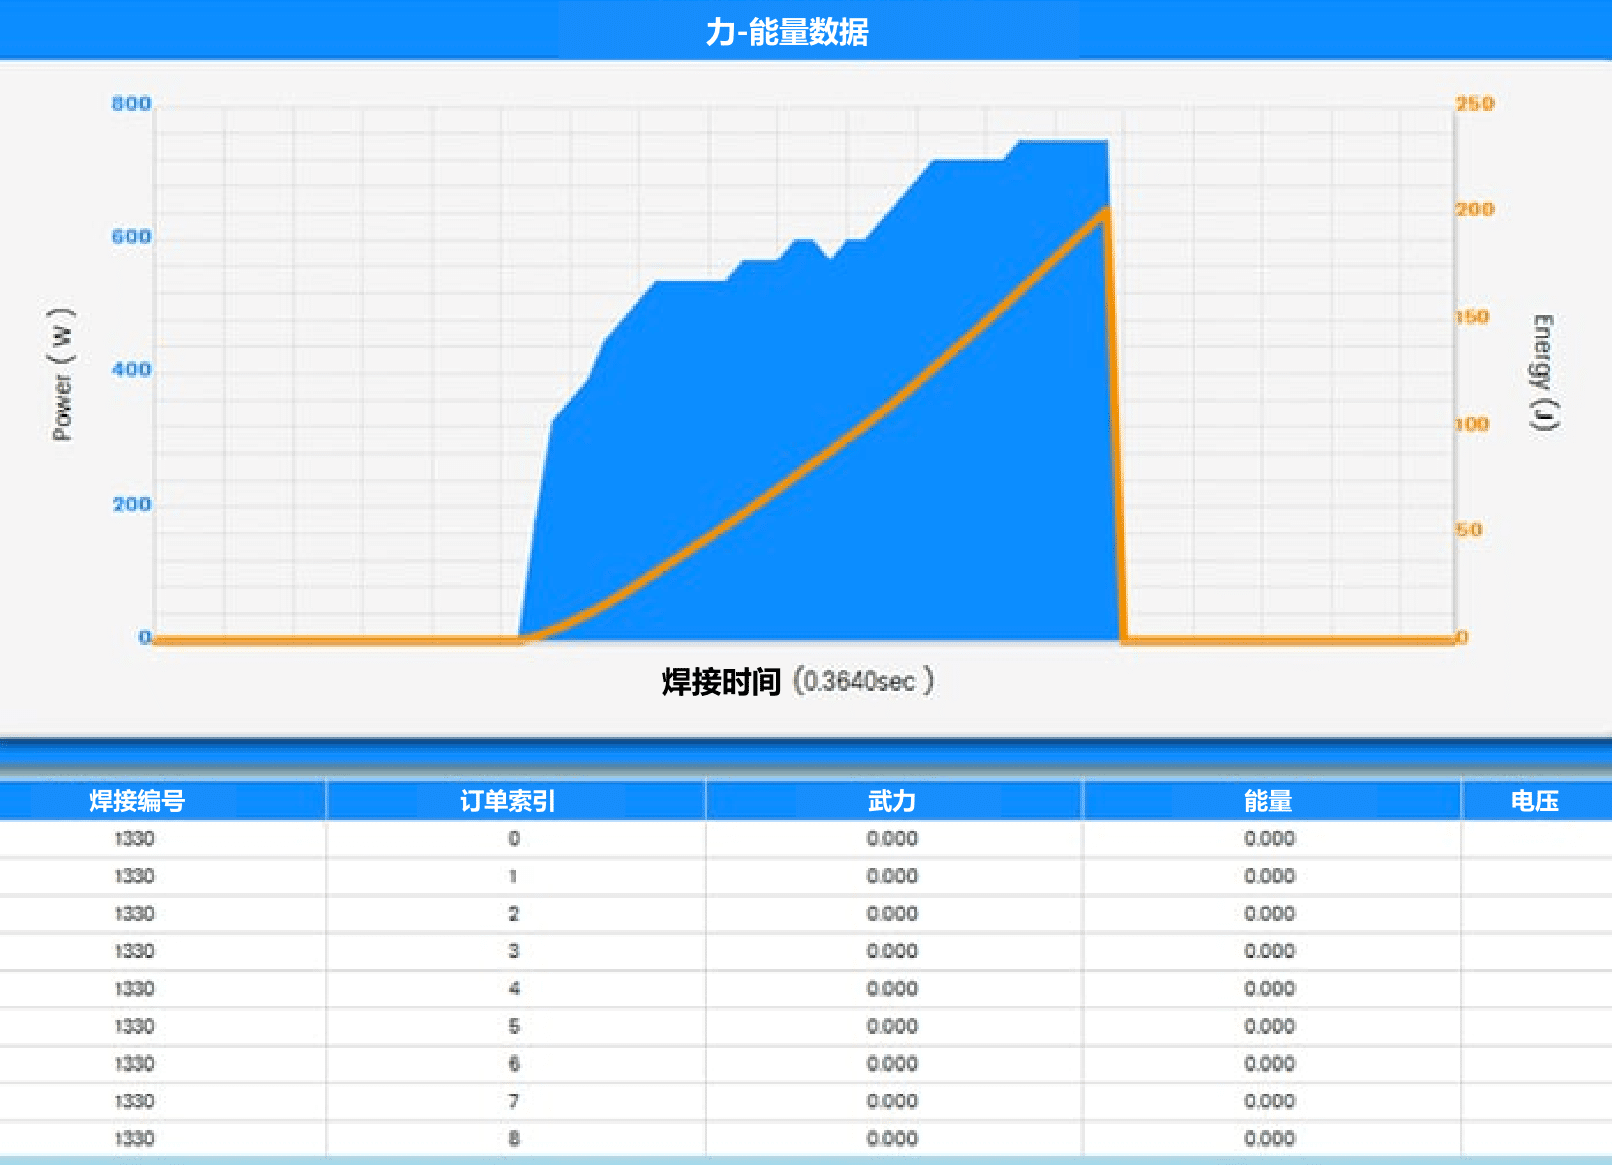Screen dimensions: 1612x1165
Task: Click the 焊接编号 1330 in index 7 row
Action: tap(134, 1101)
